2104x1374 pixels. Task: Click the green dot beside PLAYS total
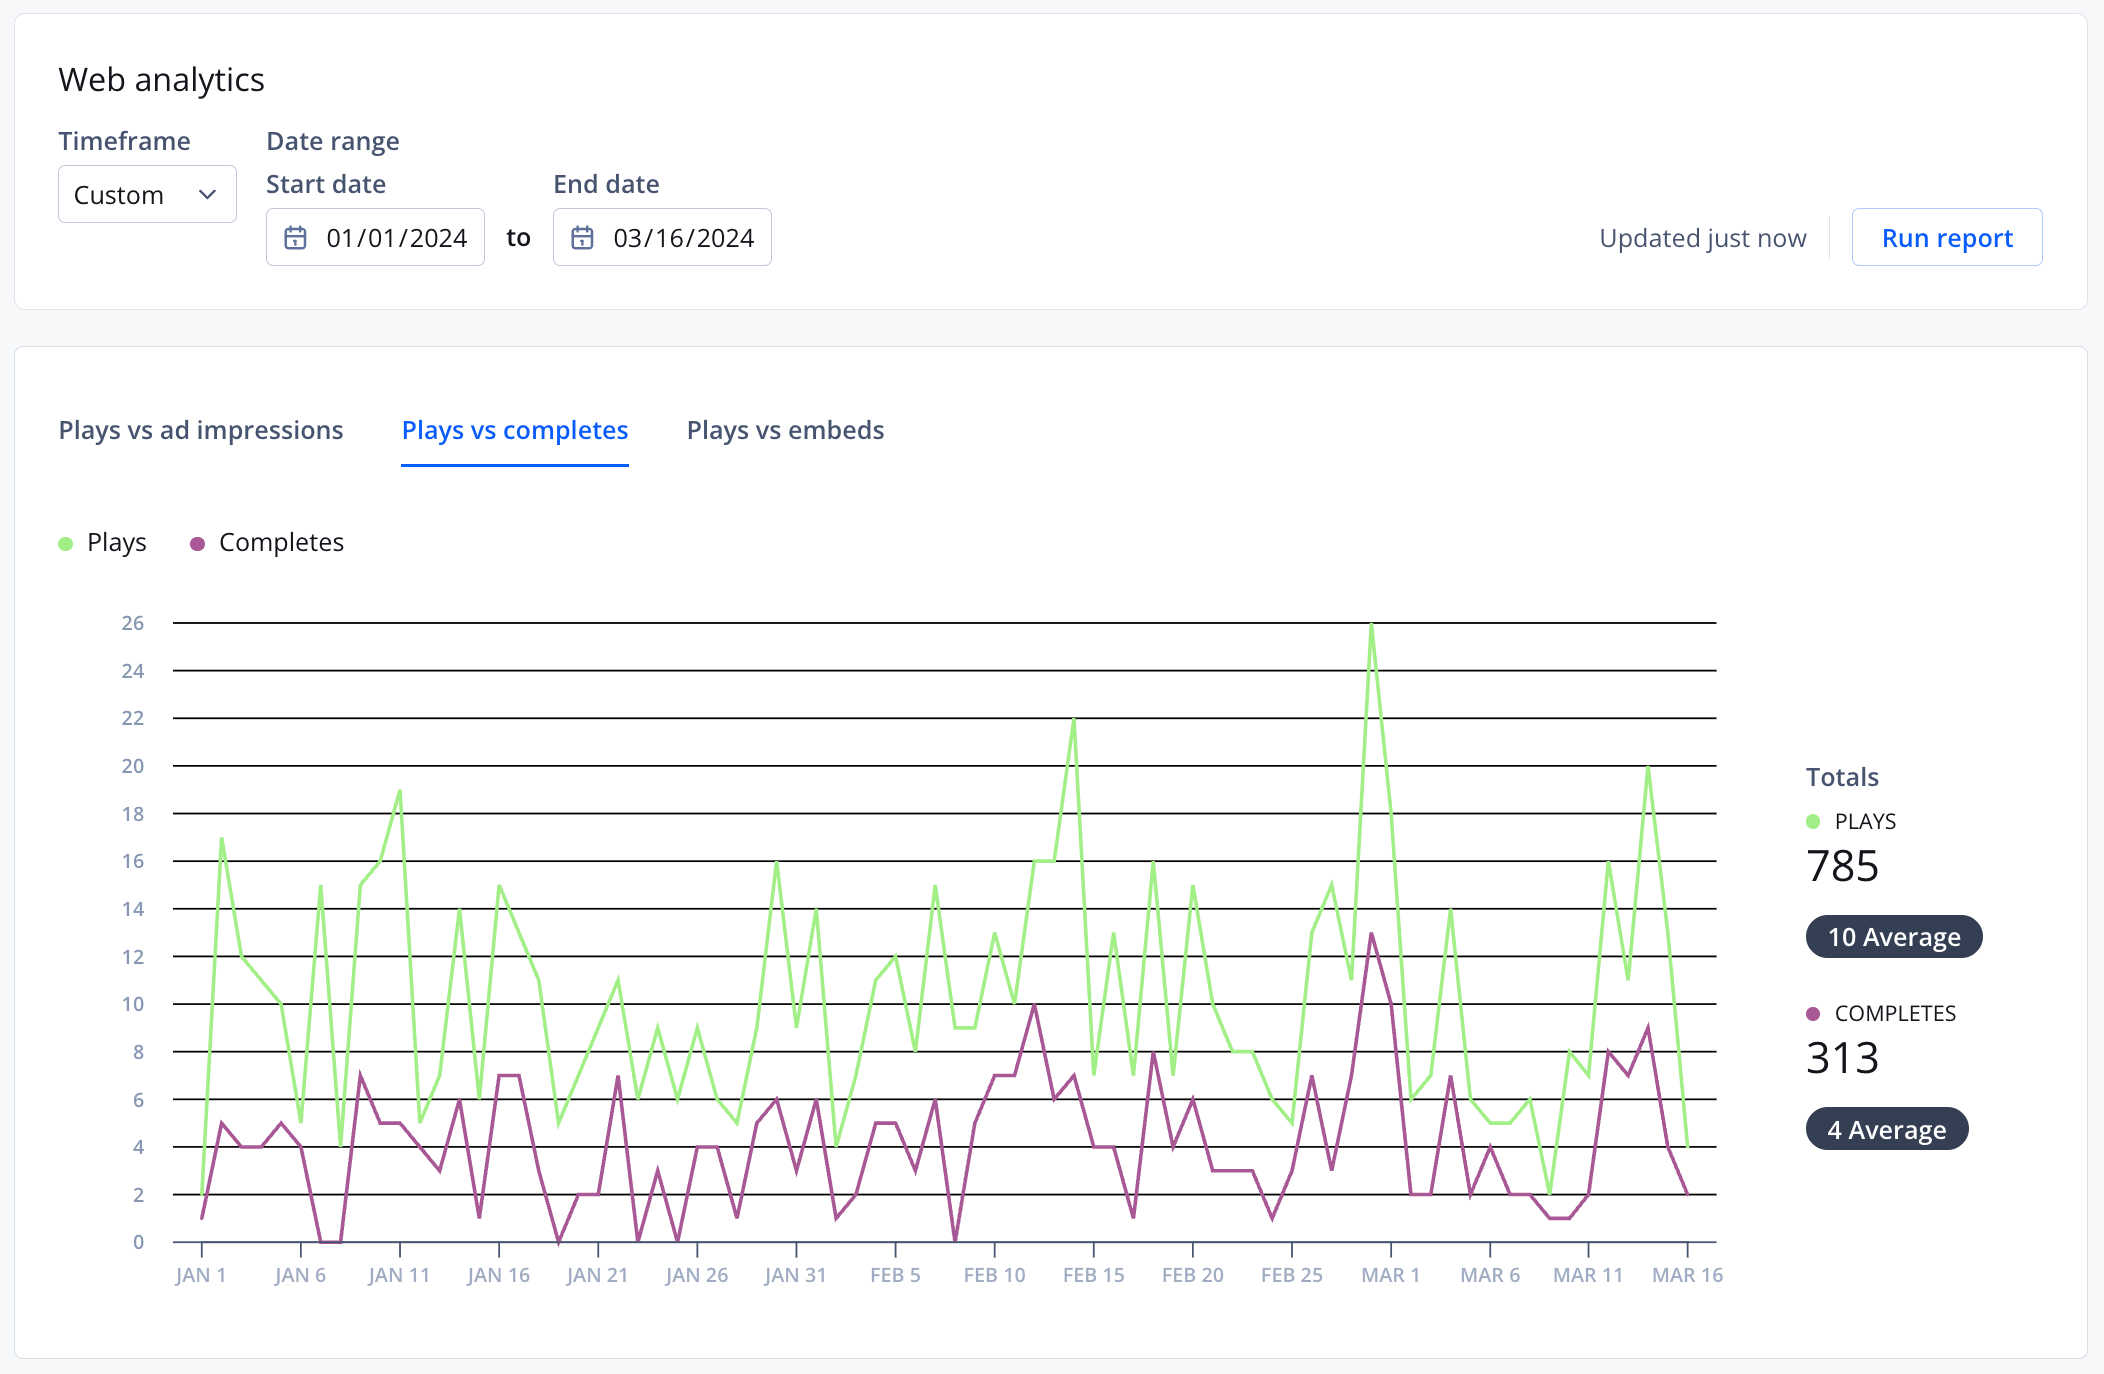[x=1813, y=822]
